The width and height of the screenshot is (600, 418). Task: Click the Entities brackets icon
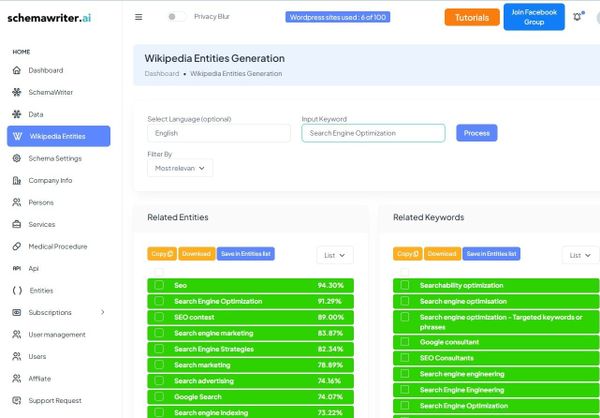pyautogui.click(x=17, y=291)
